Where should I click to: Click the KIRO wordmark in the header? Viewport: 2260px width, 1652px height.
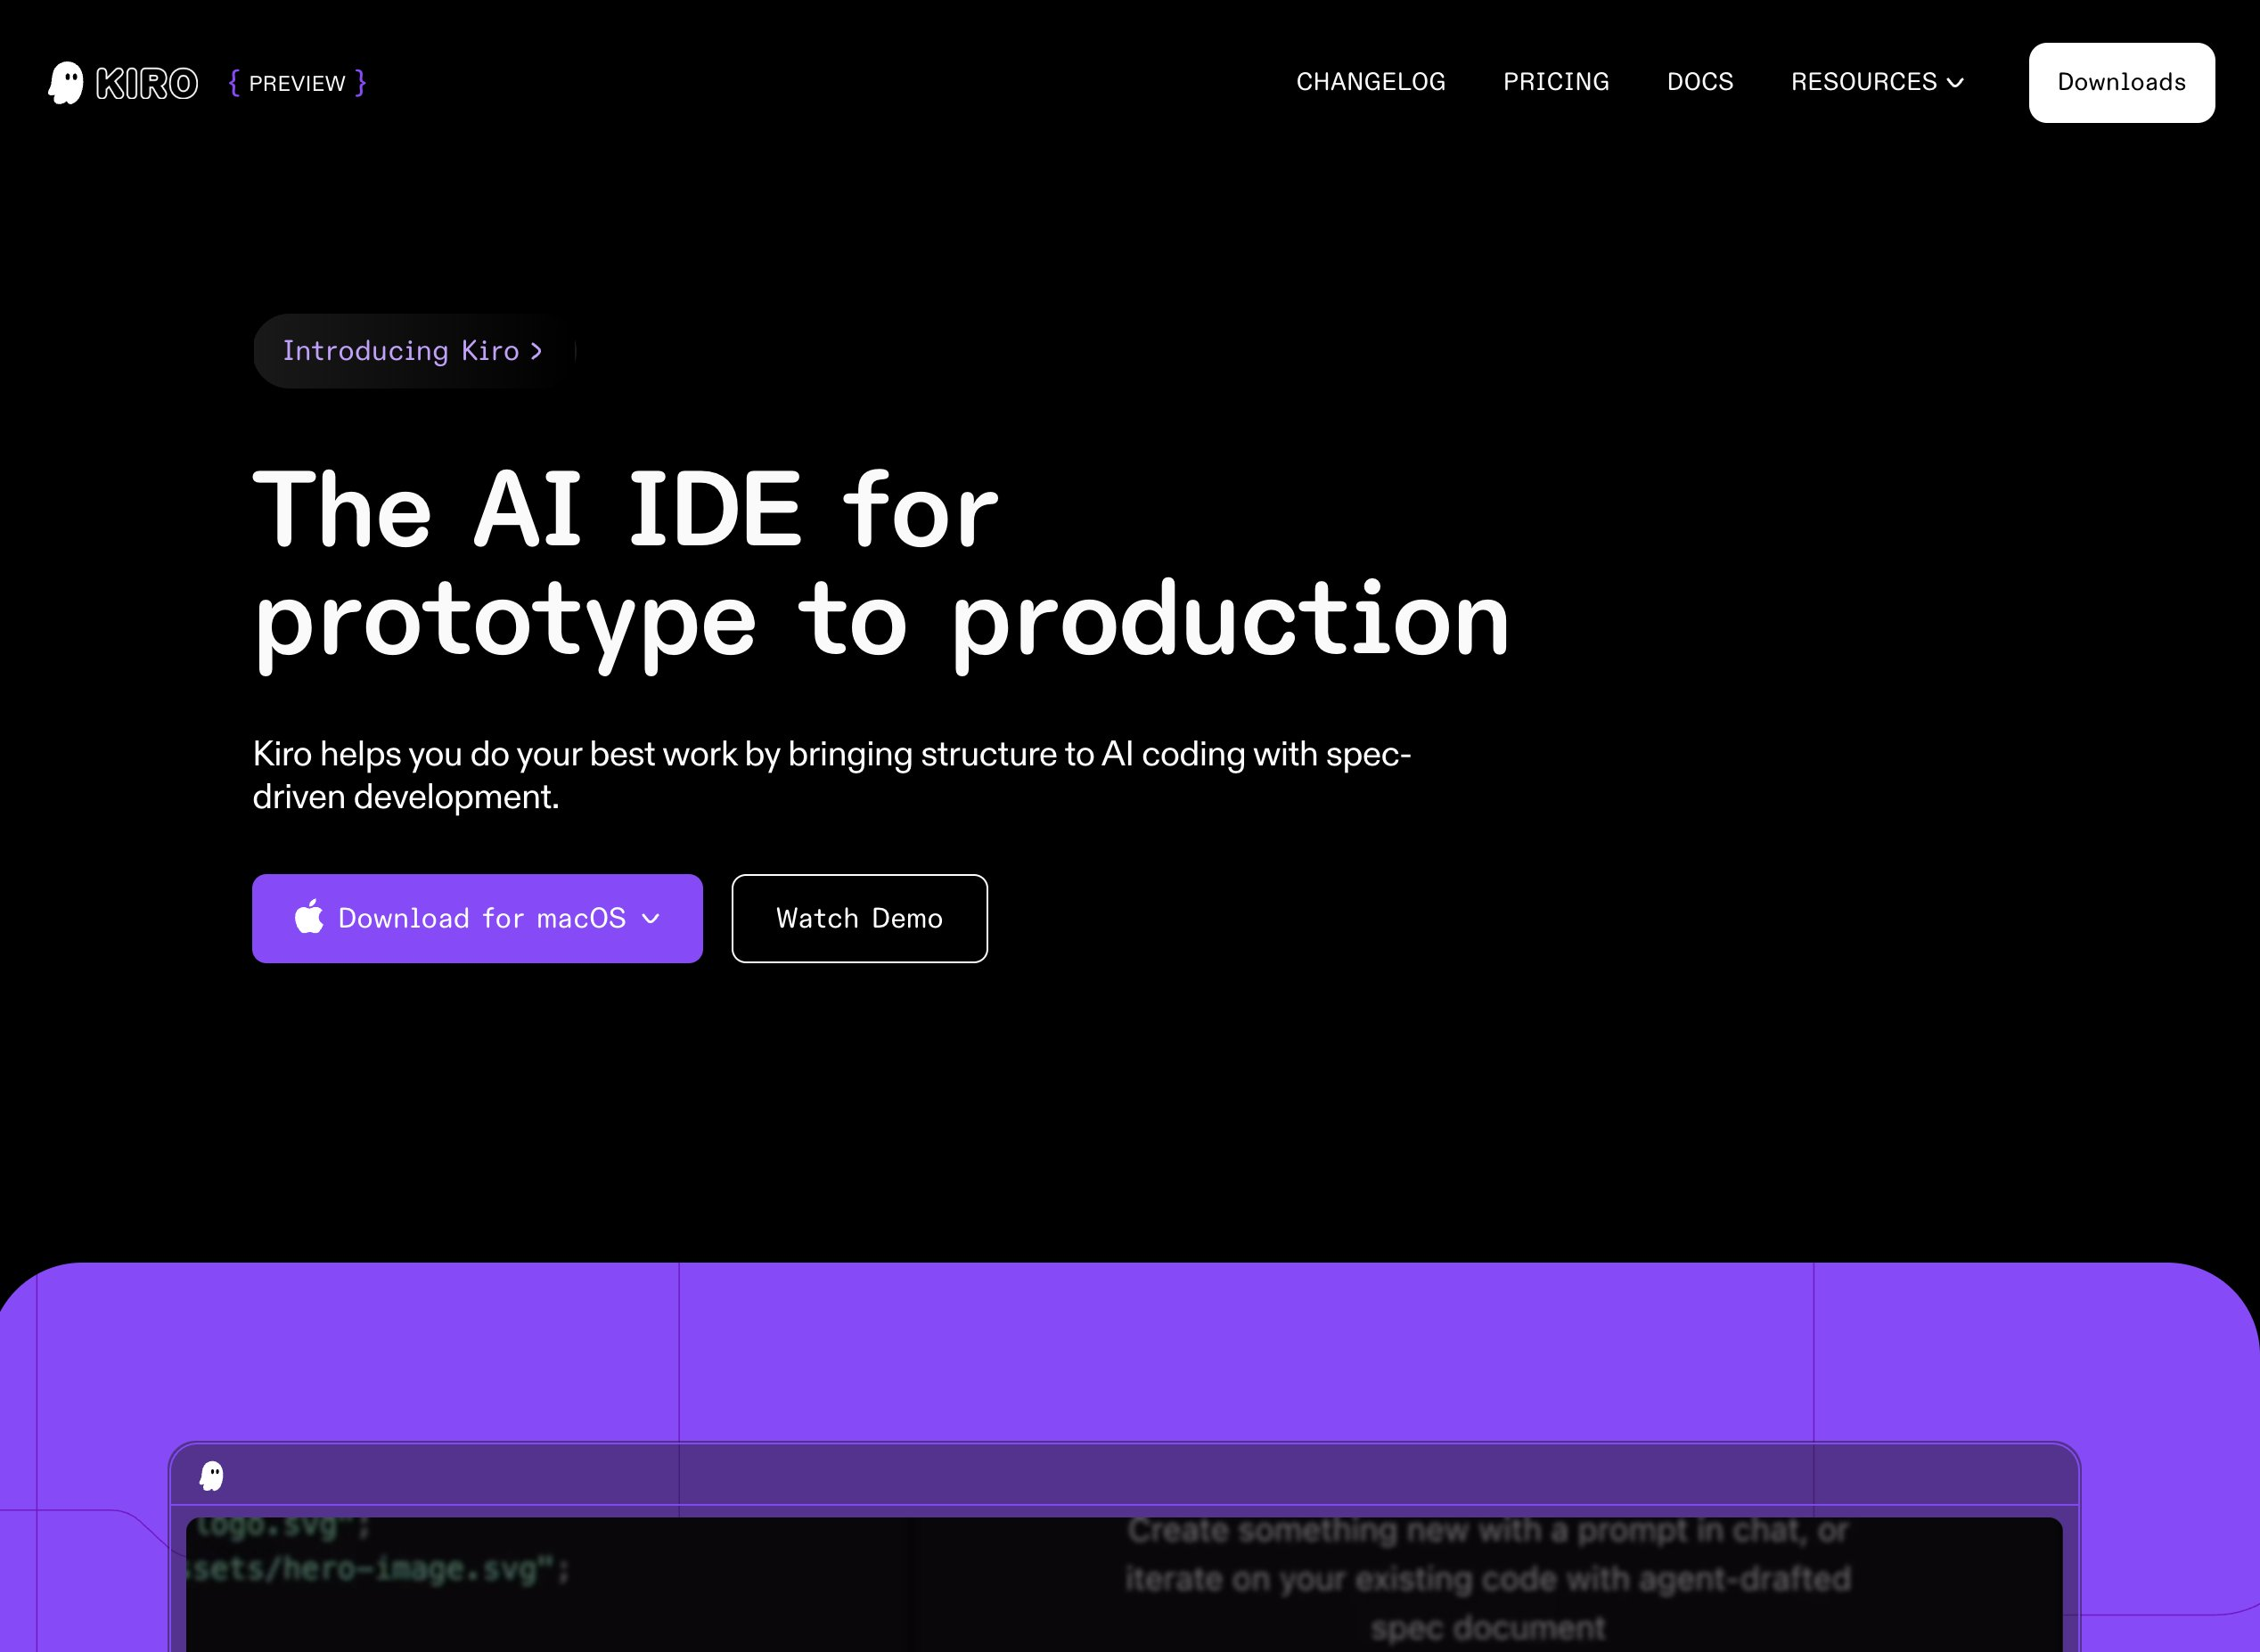(x=147, y=83)
